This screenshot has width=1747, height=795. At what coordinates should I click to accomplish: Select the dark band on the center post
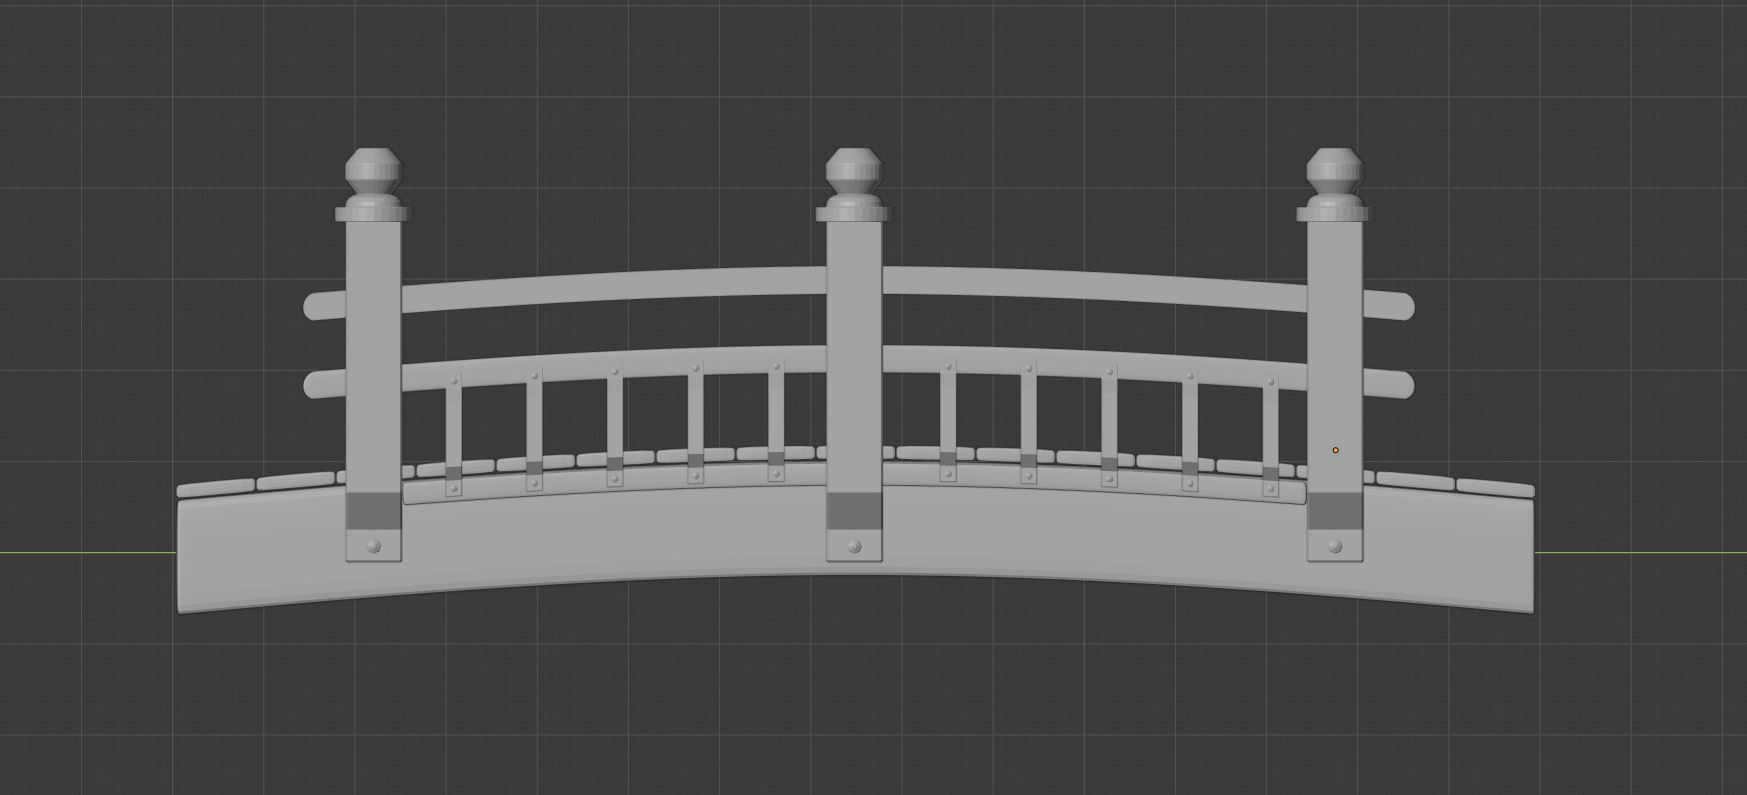tap(854, 511)
